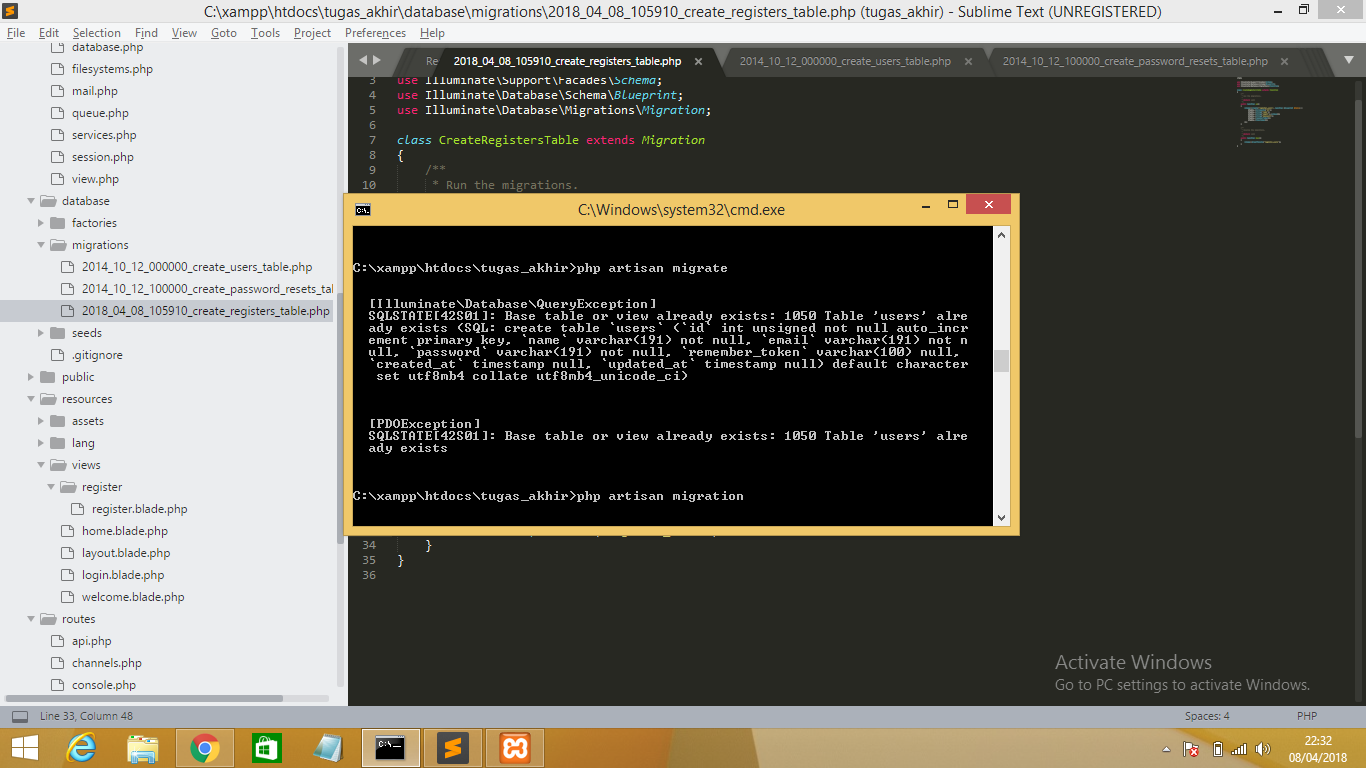Collapse the migrations folder
1366x768 pixels.
point(41,245)
